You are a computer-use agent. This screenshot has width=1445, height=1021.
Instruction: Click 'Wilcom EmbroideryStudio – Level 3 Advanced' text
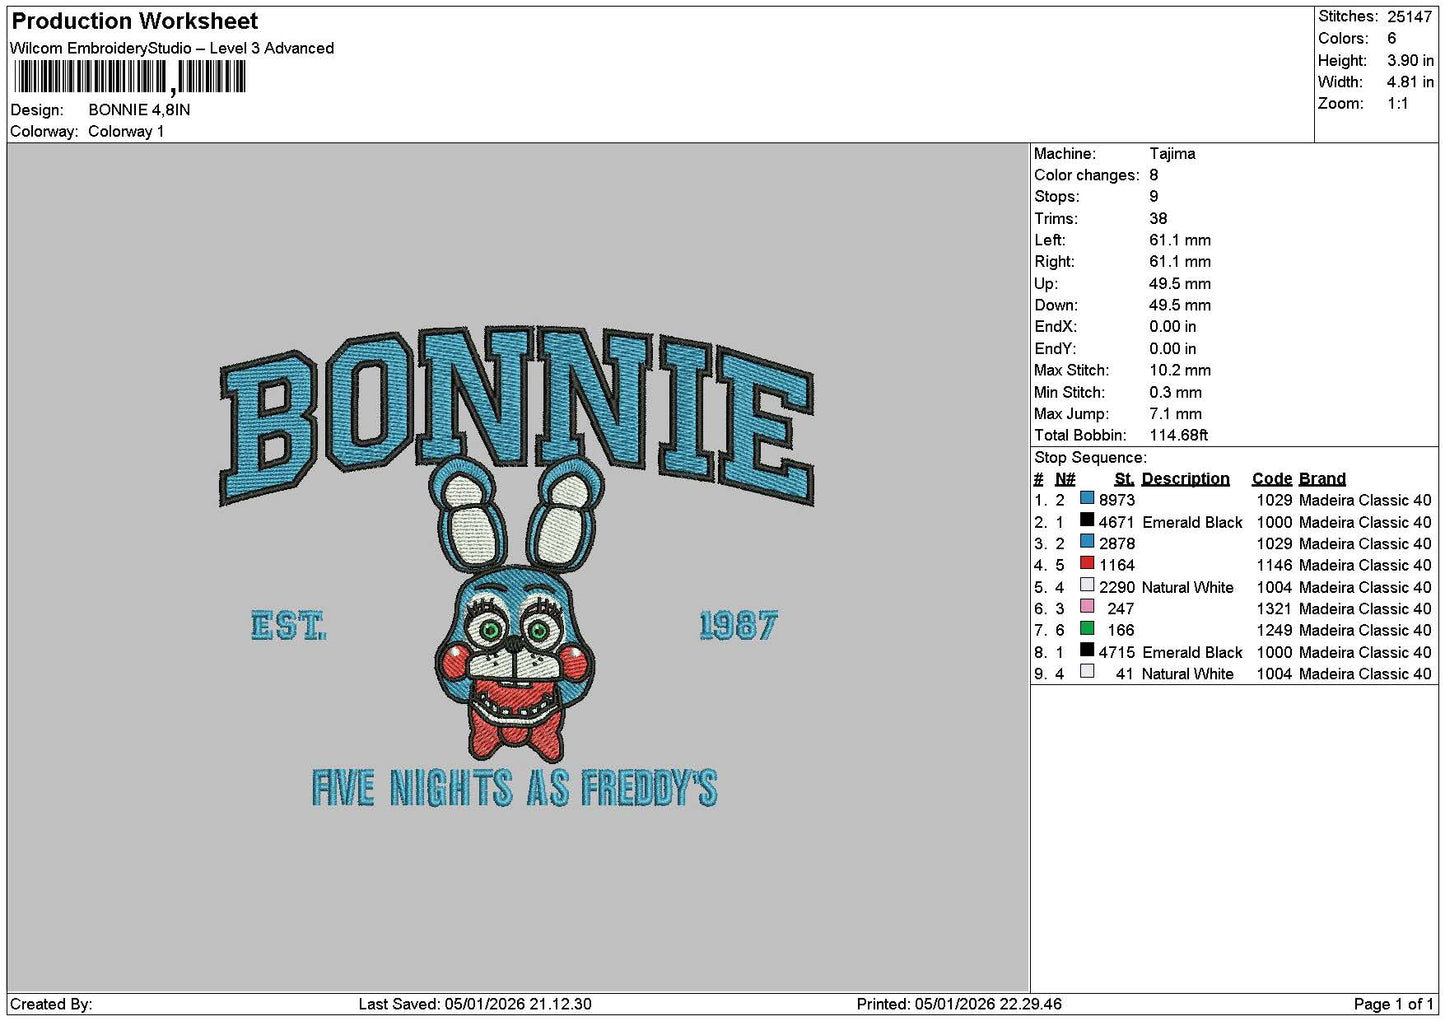coord(172,48)
